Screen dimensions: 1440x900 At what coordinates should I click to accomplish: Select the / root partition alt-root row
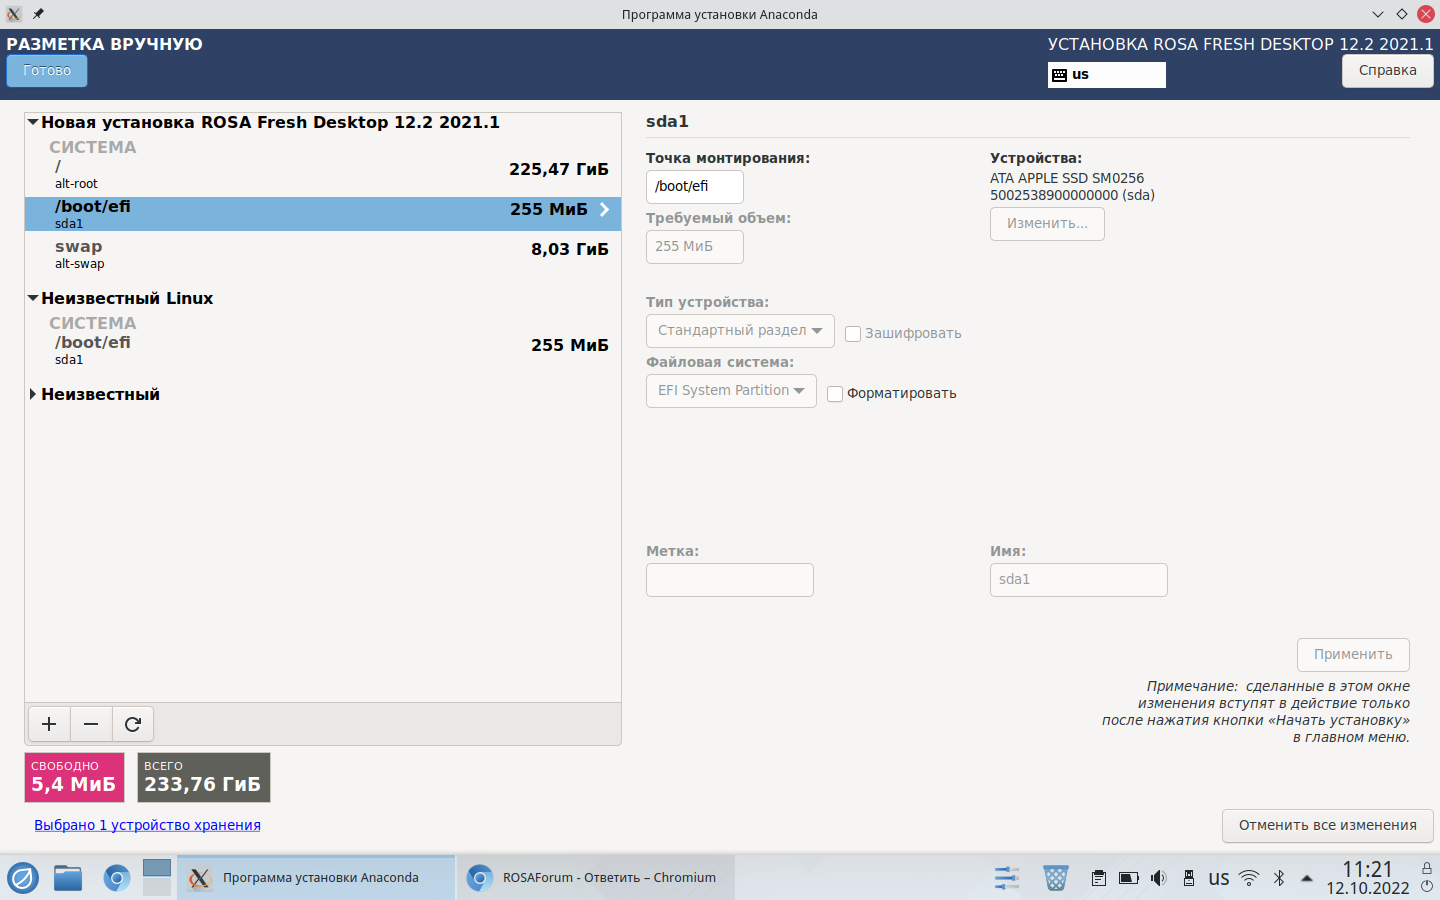323,174
